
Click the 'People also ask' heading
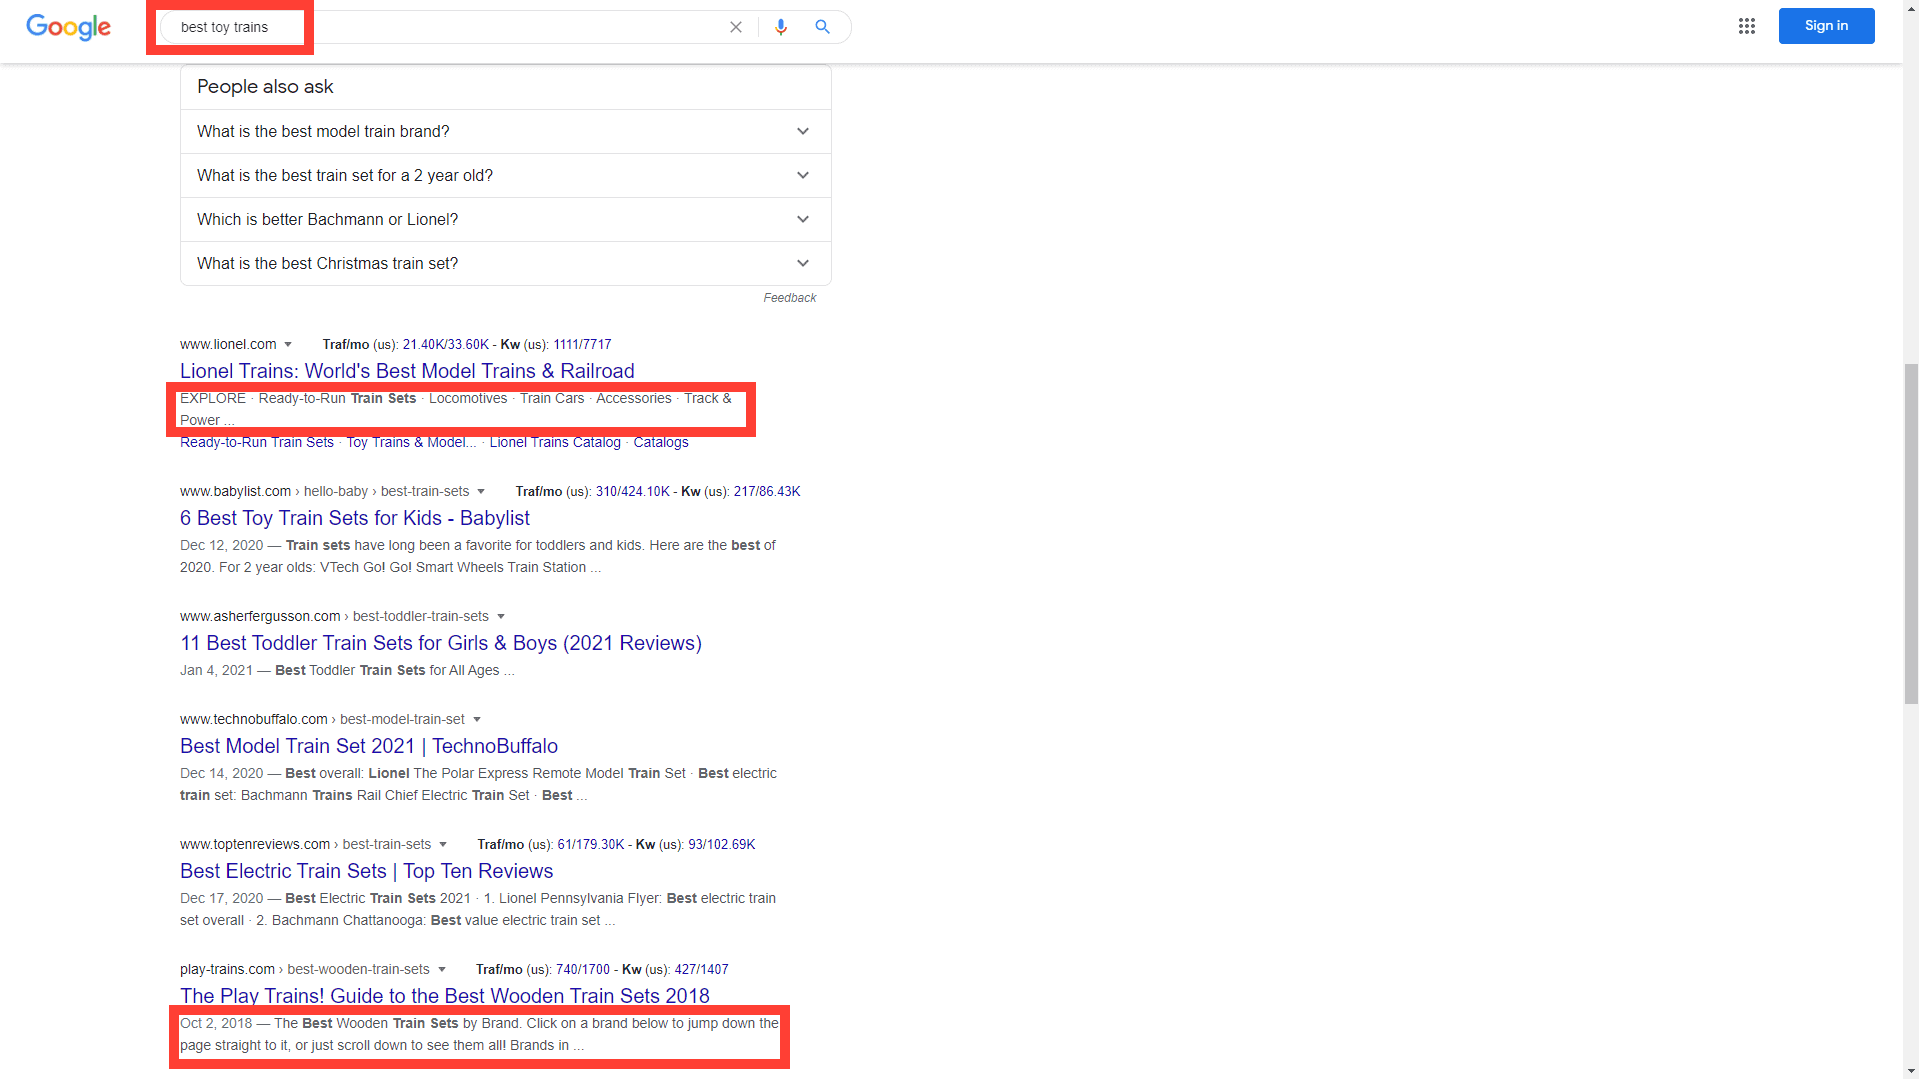coord(265,87)
